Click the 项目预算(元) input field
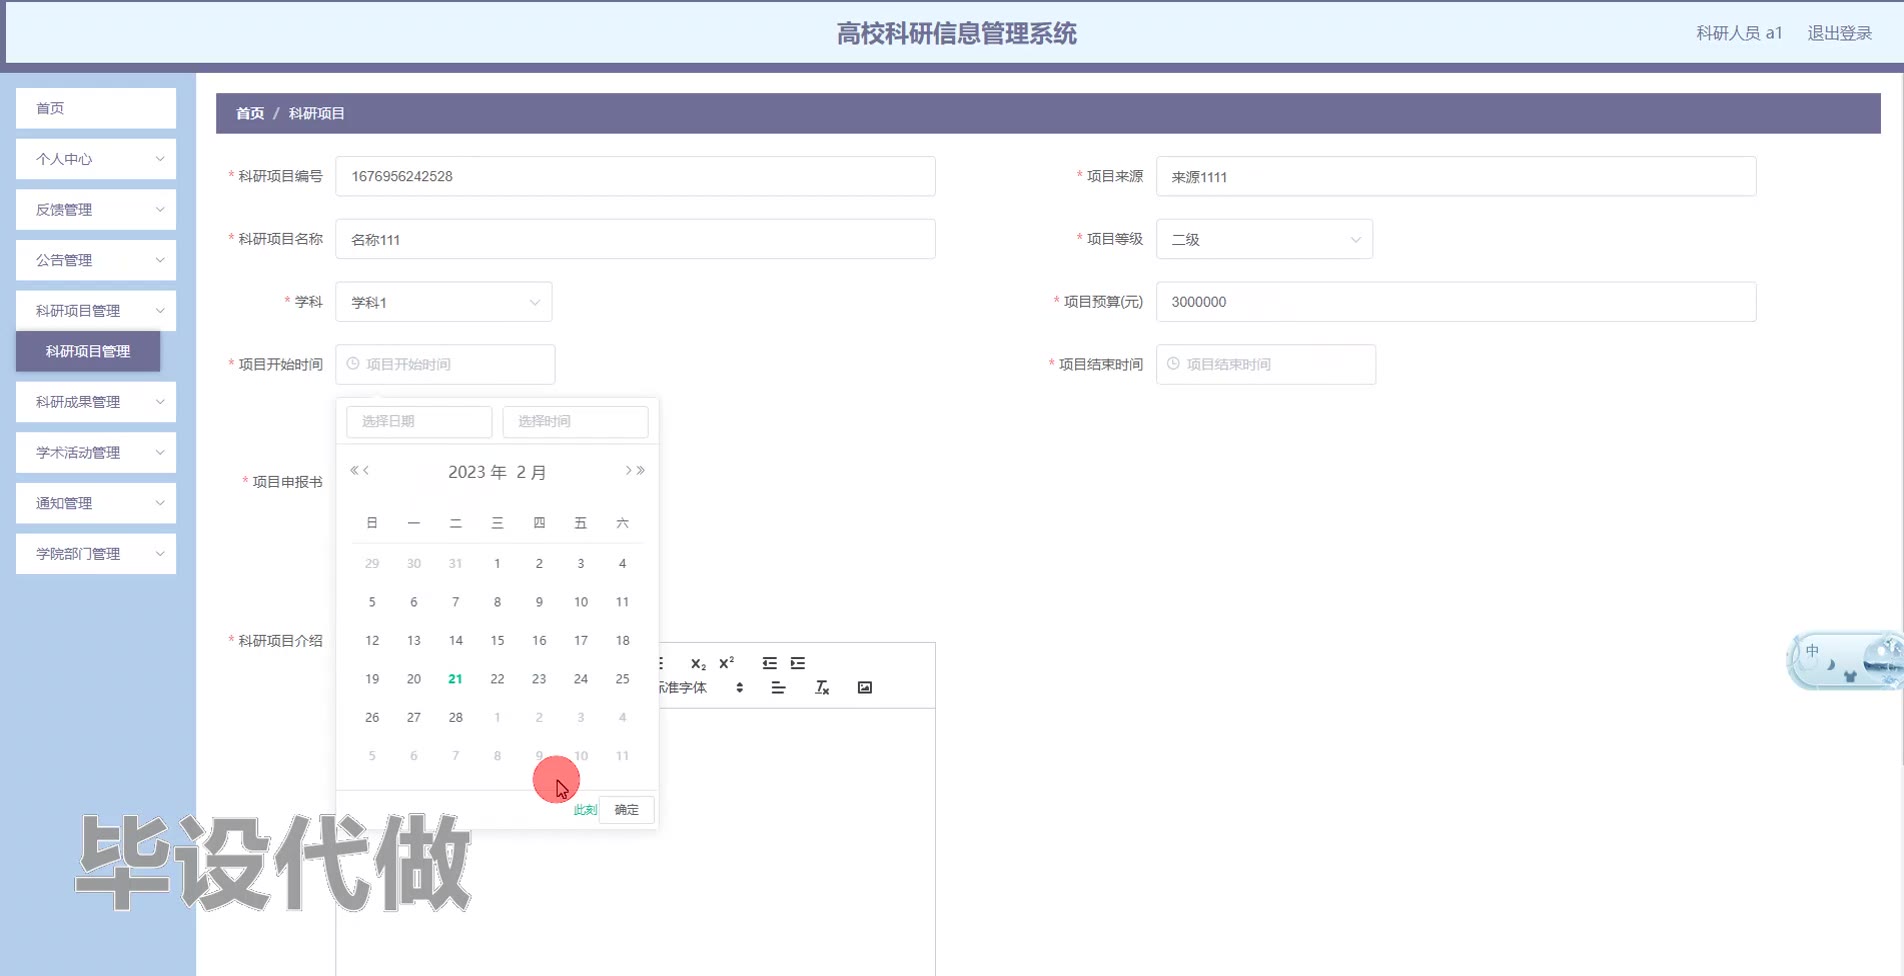 pos(1456,302)
